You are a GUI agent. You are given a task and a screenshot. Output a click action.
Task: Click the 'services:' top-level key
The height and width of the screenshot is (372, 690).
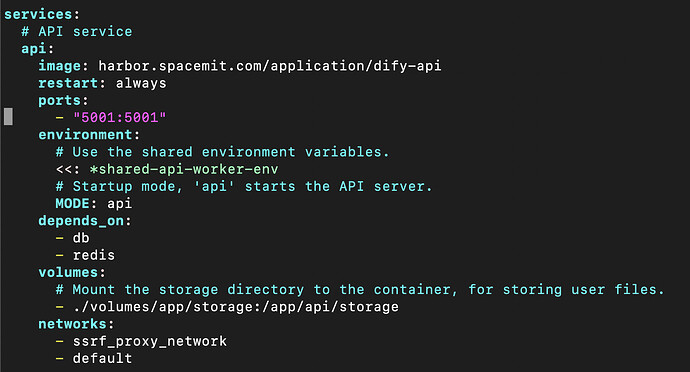tap(42, 14)
